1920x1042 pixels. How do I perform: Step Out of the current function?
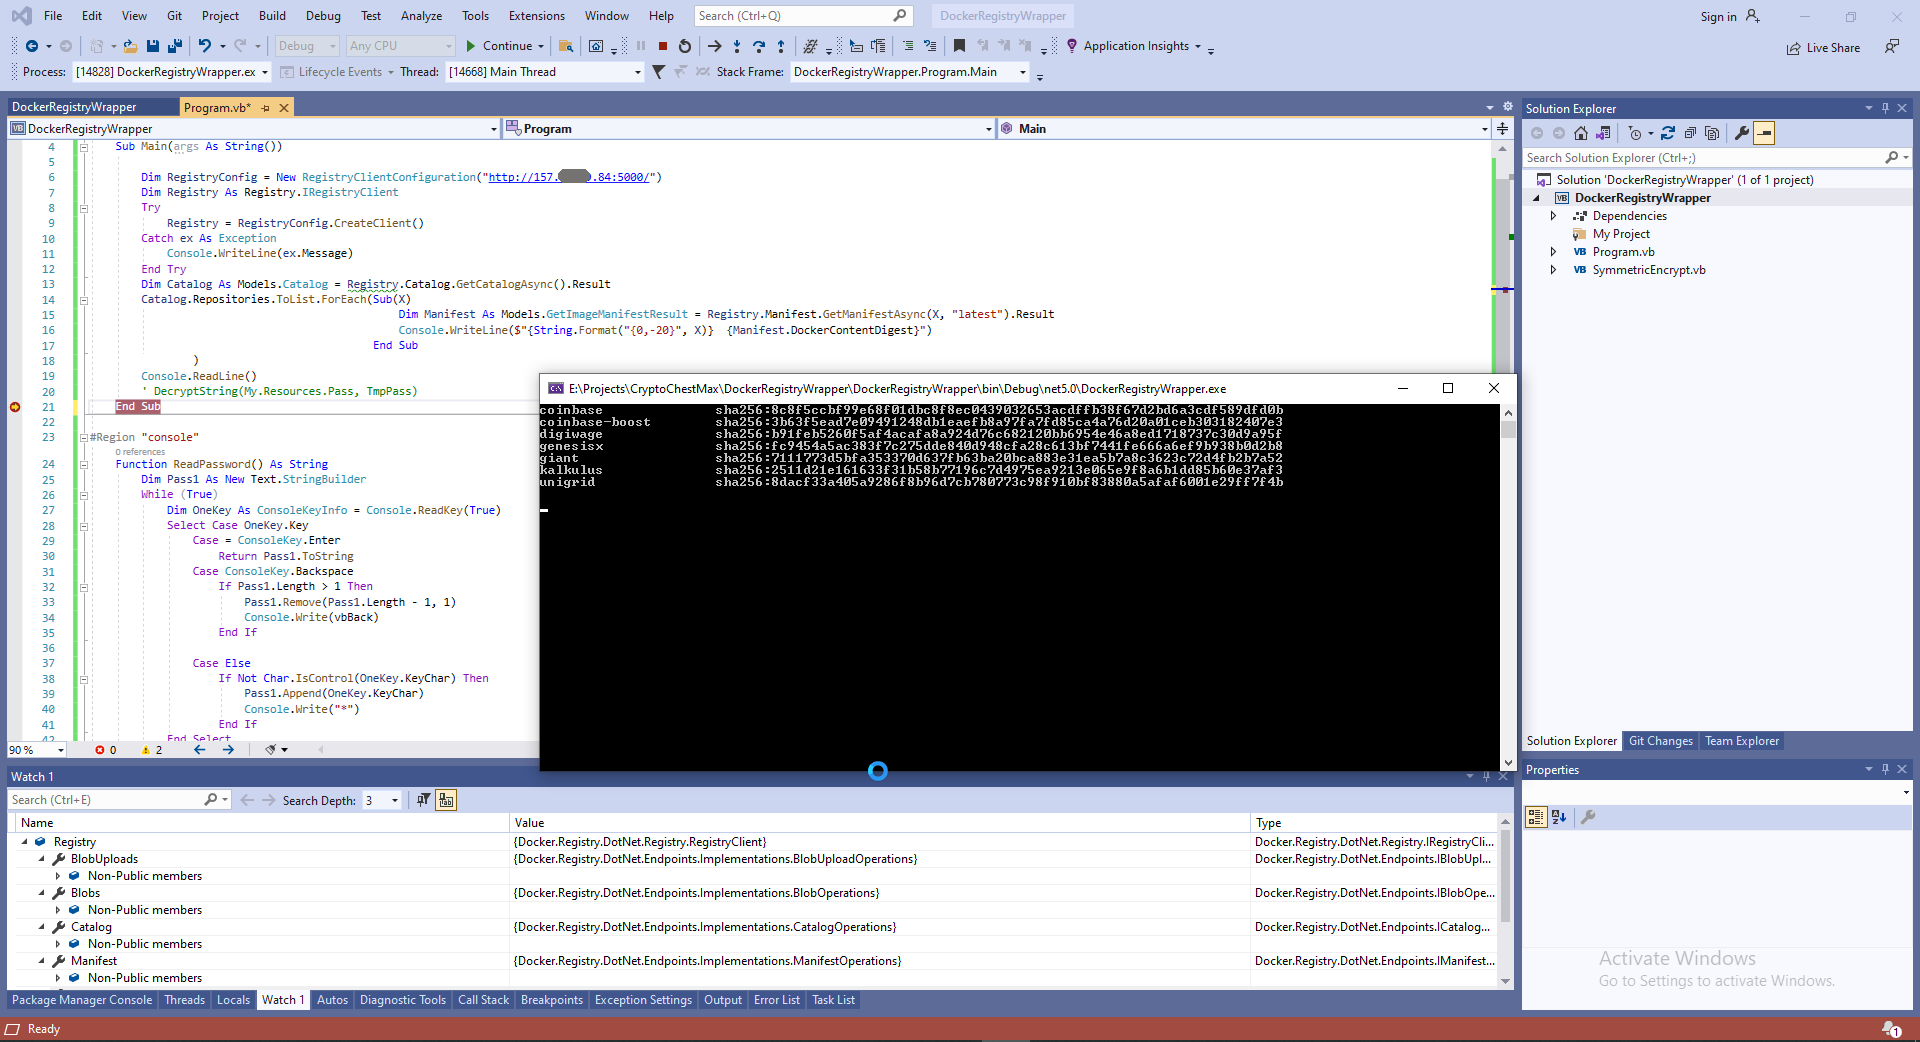tap(781, 46)
